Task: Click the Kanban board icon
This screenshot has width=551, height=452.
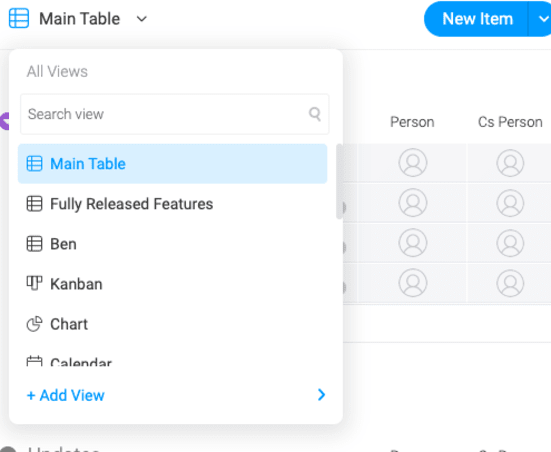Action: [34, 283]
